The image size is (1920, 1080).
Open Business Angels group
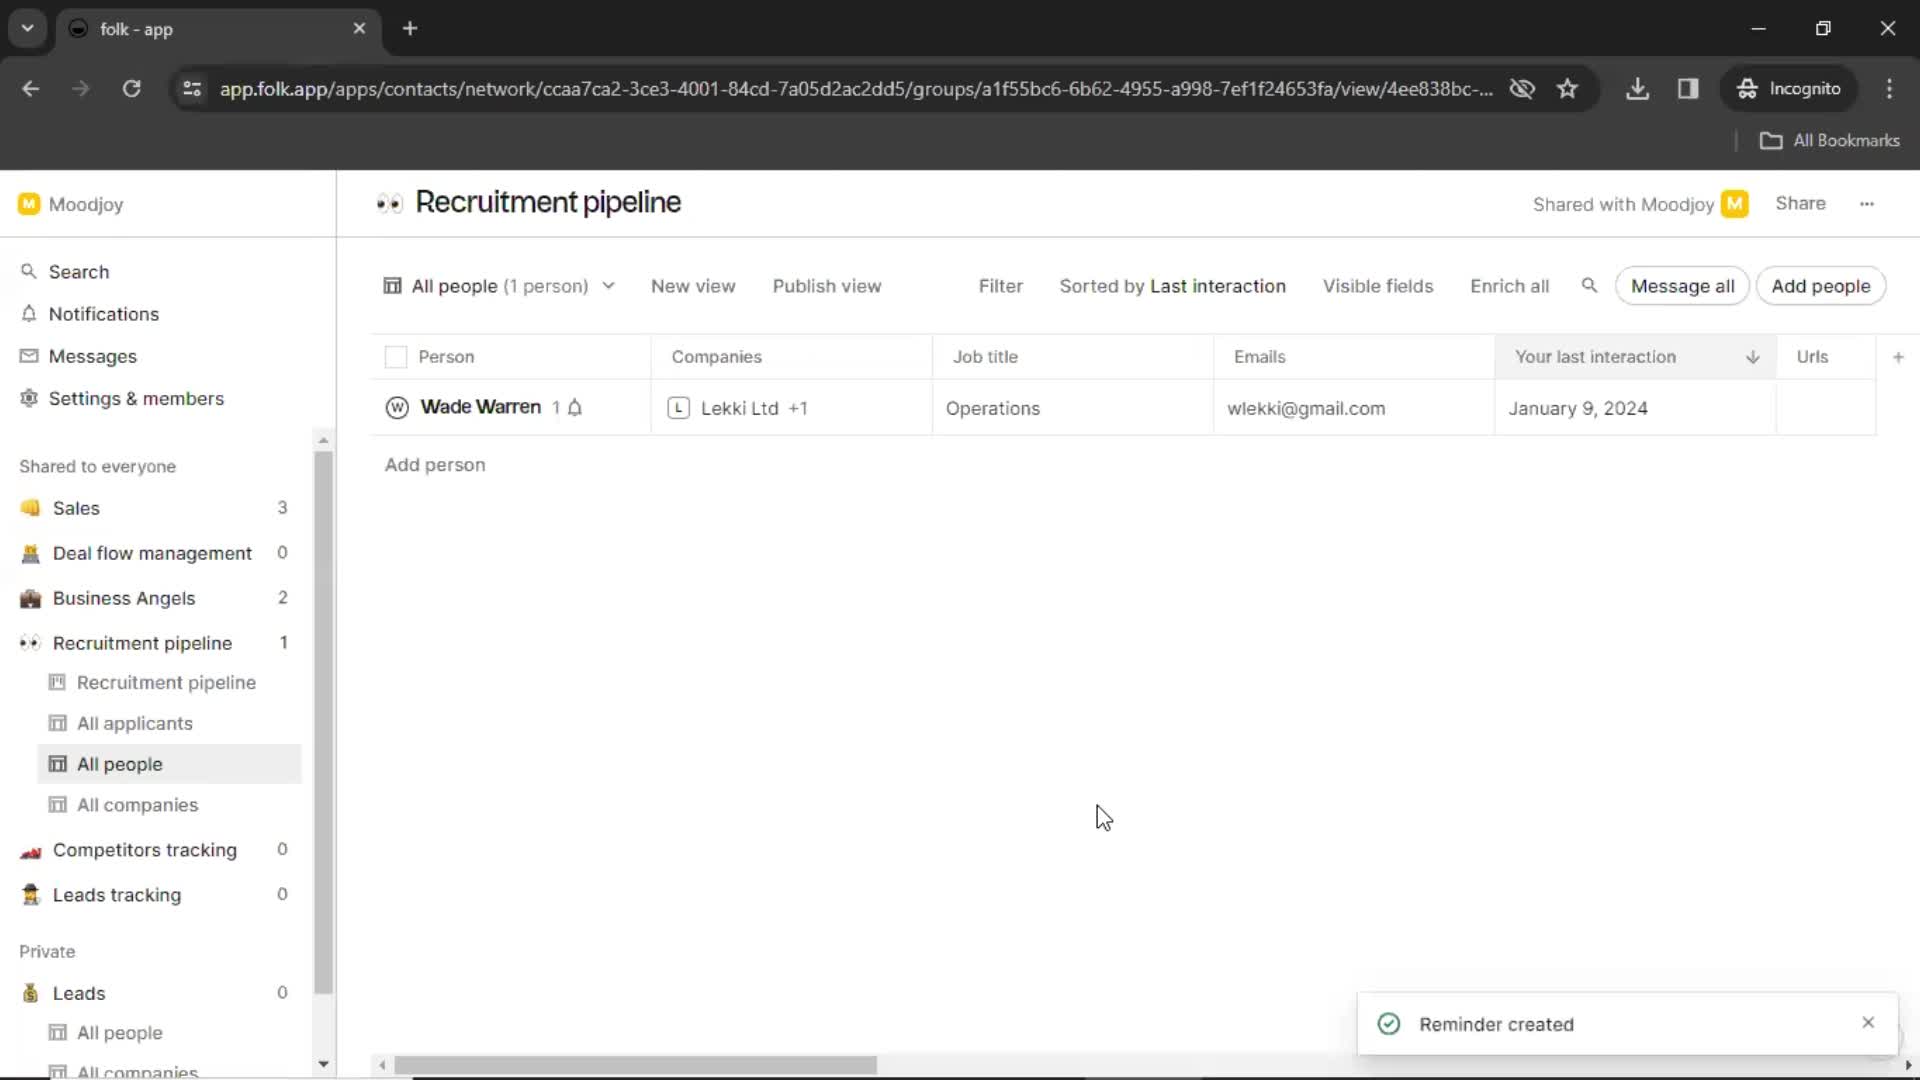[x=124, y=598]
